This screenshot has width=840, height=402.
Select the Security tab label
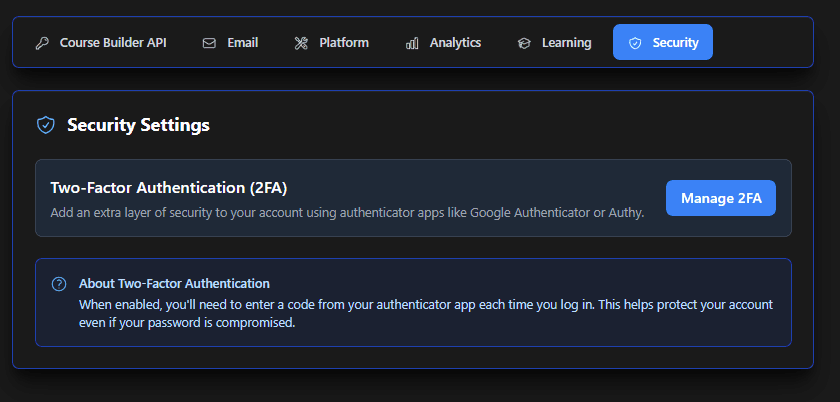click(675, 43)
